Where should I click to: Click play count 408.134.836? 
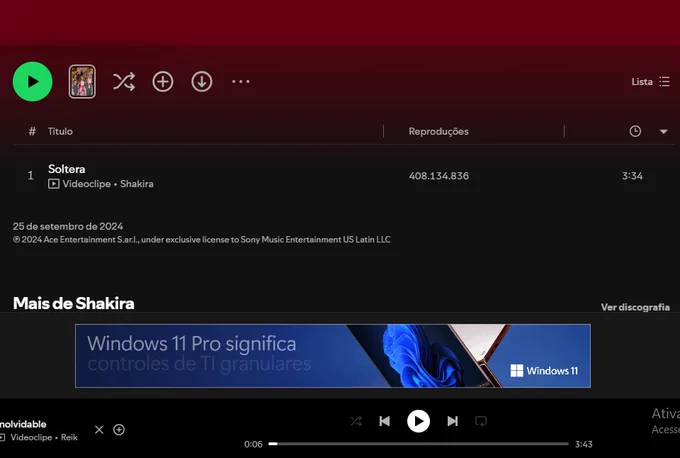coord(438,176)
